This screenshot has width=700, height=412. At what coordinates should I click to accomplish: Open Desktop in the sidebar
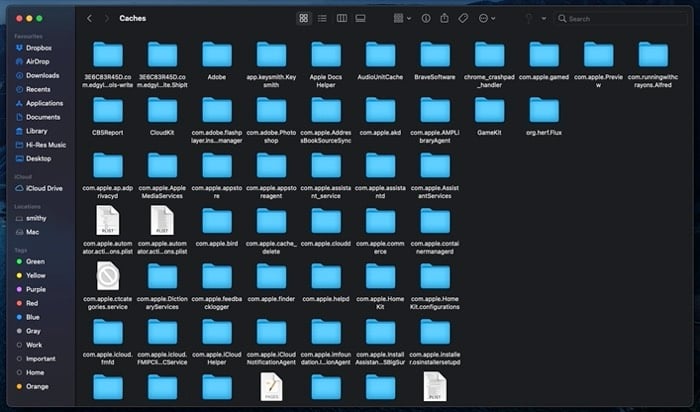(x=33, y=158)
